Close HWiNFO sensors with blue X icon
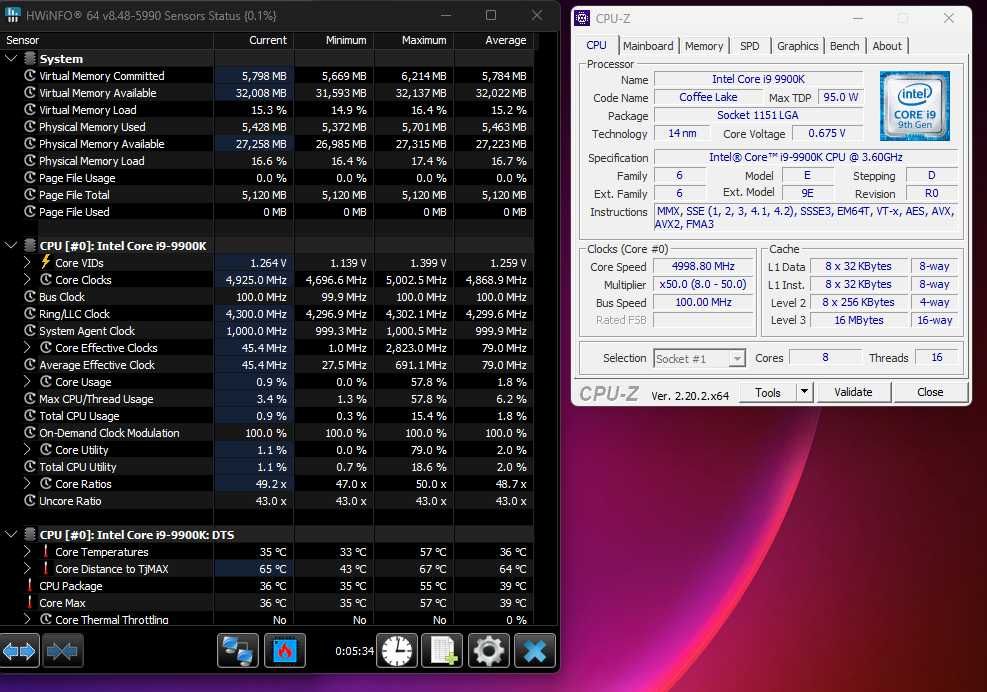Viewport: 987px width, 692px height. (535, 650)
